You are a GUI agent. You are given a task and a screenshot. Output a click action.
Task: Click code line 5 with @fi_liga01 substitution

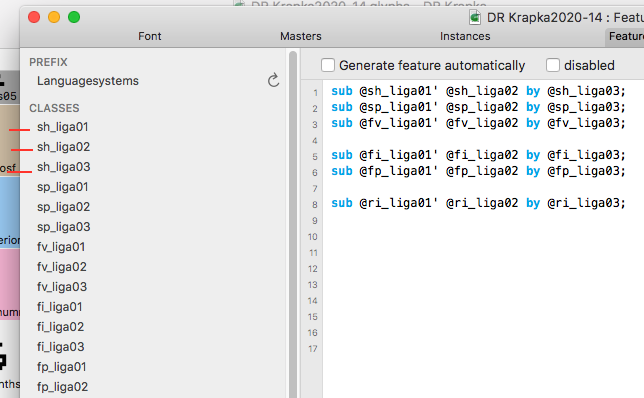click(x=478, y=155)
